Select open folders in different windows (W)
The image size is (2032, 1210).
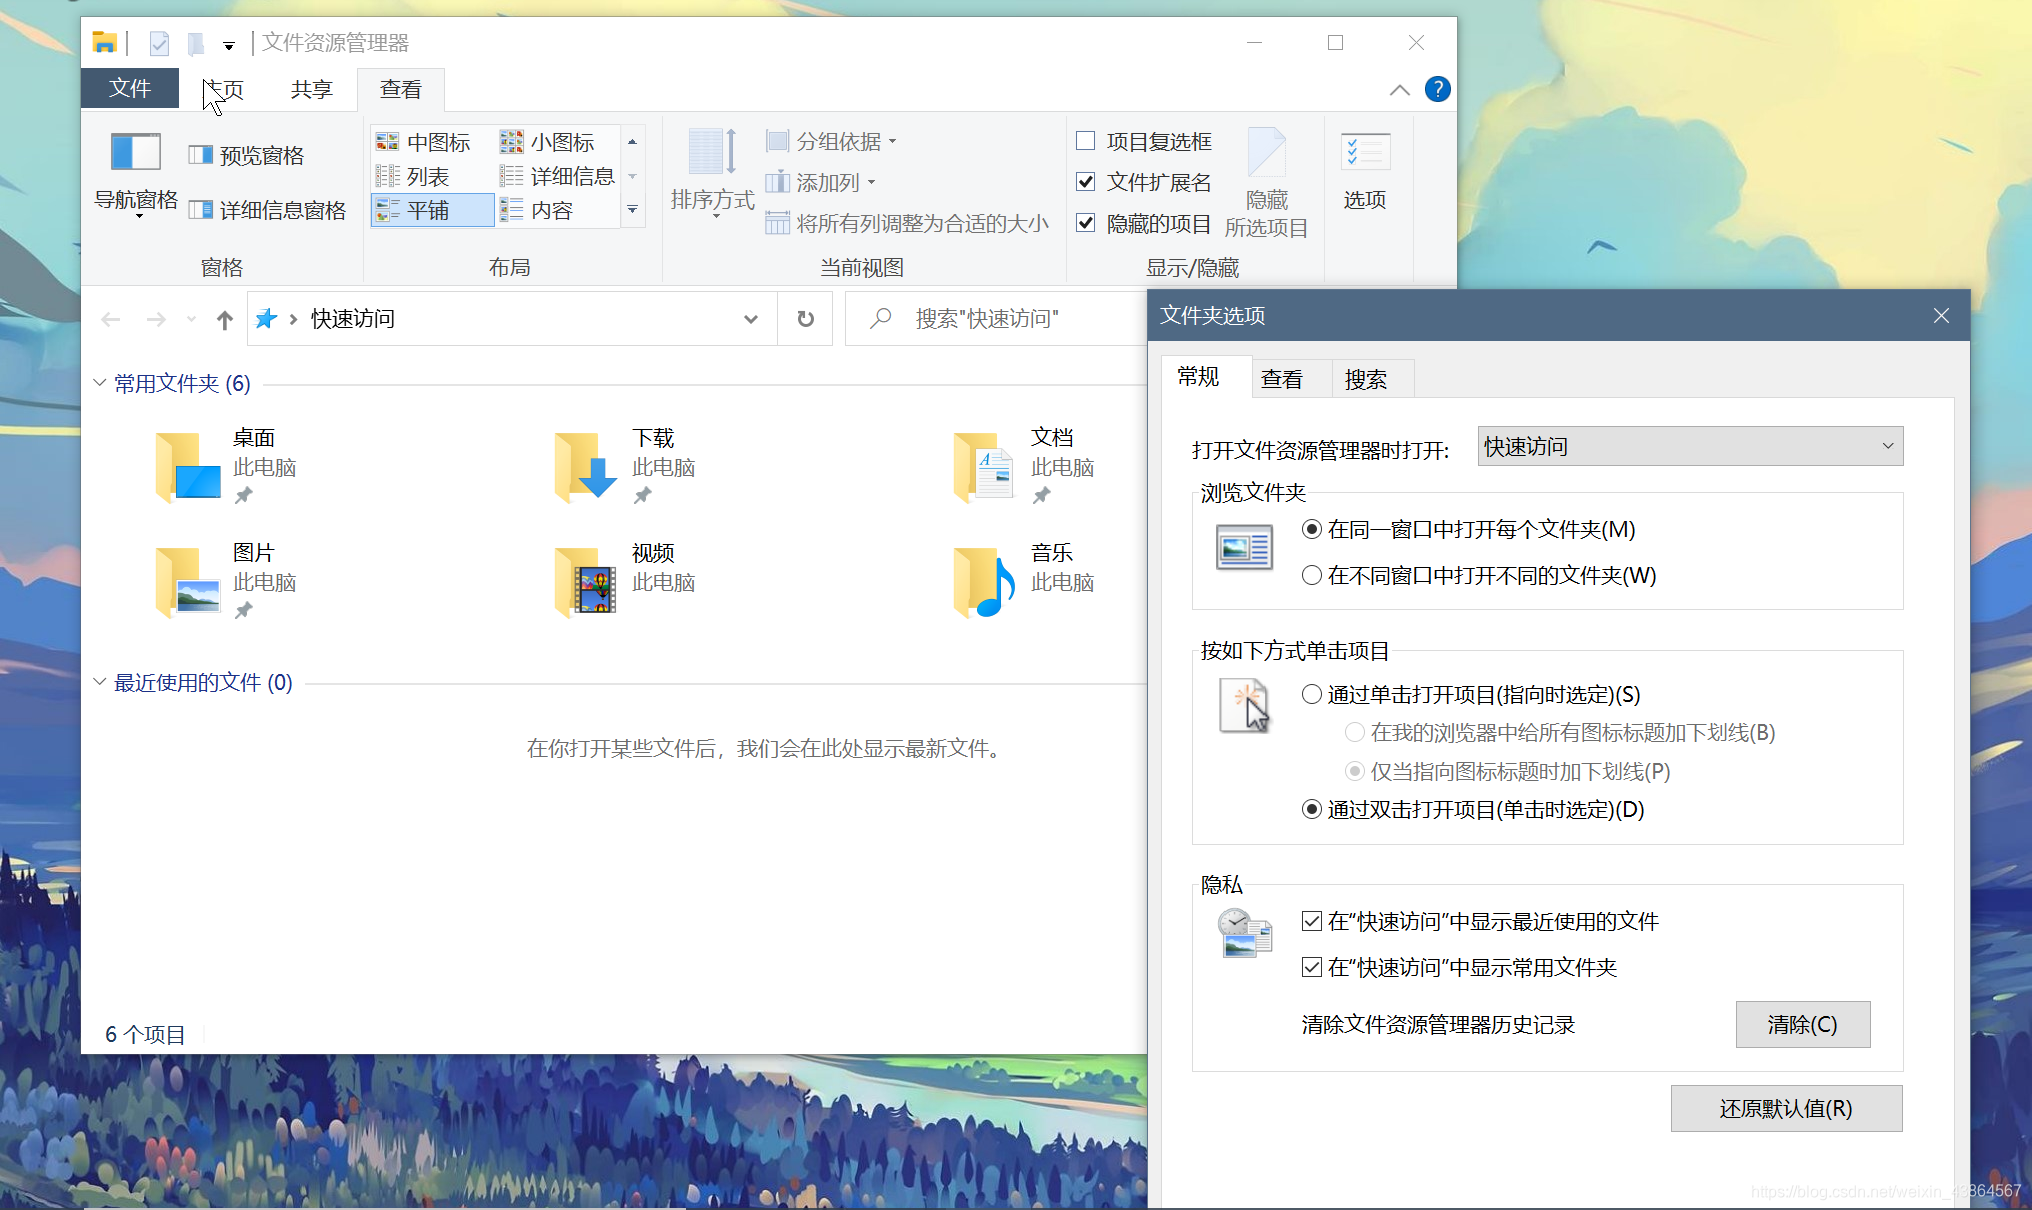1479,575
